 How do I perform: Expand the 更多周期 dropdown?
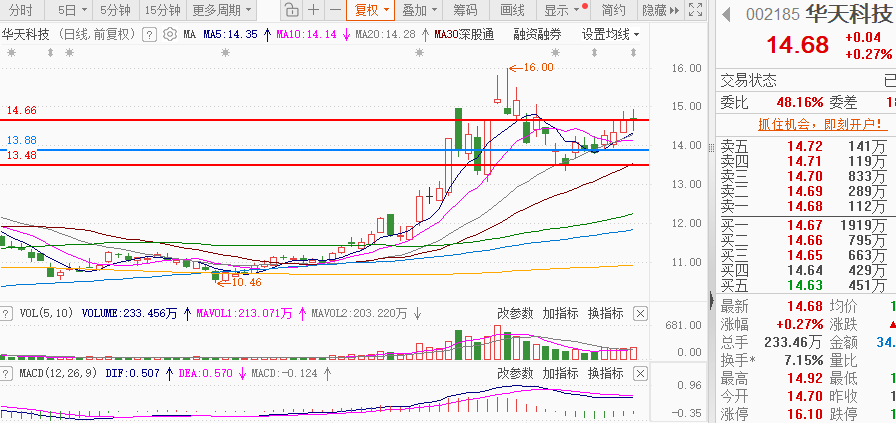tap(221, 10)
